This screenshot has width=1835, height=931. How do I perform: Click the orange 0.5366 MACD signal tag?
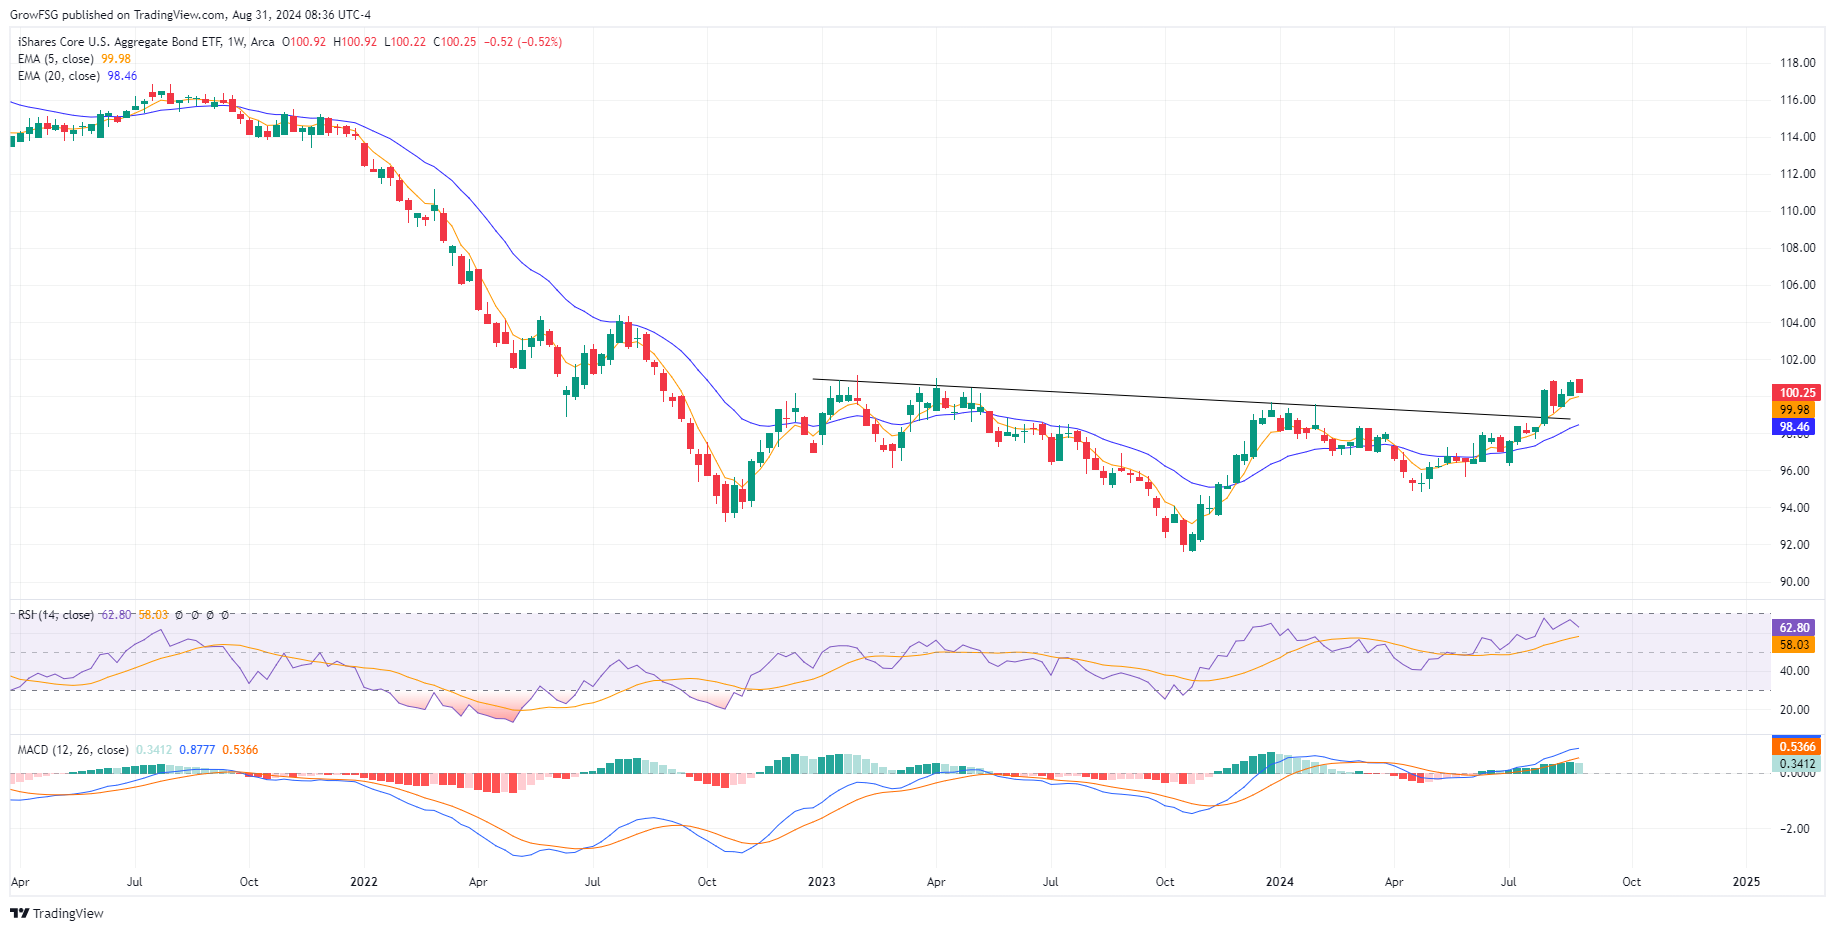1796,747
